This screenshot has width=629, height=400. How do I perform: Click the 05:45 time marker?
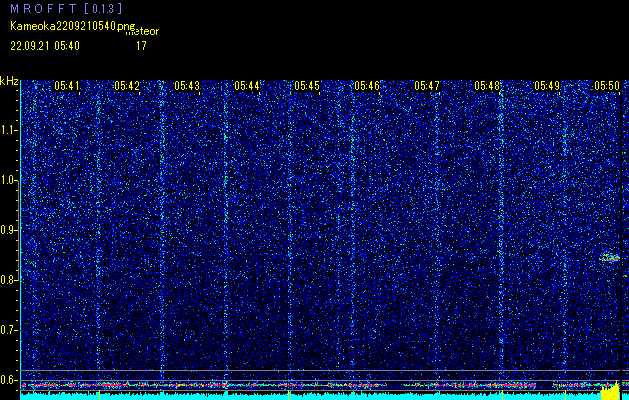[307, 85]
